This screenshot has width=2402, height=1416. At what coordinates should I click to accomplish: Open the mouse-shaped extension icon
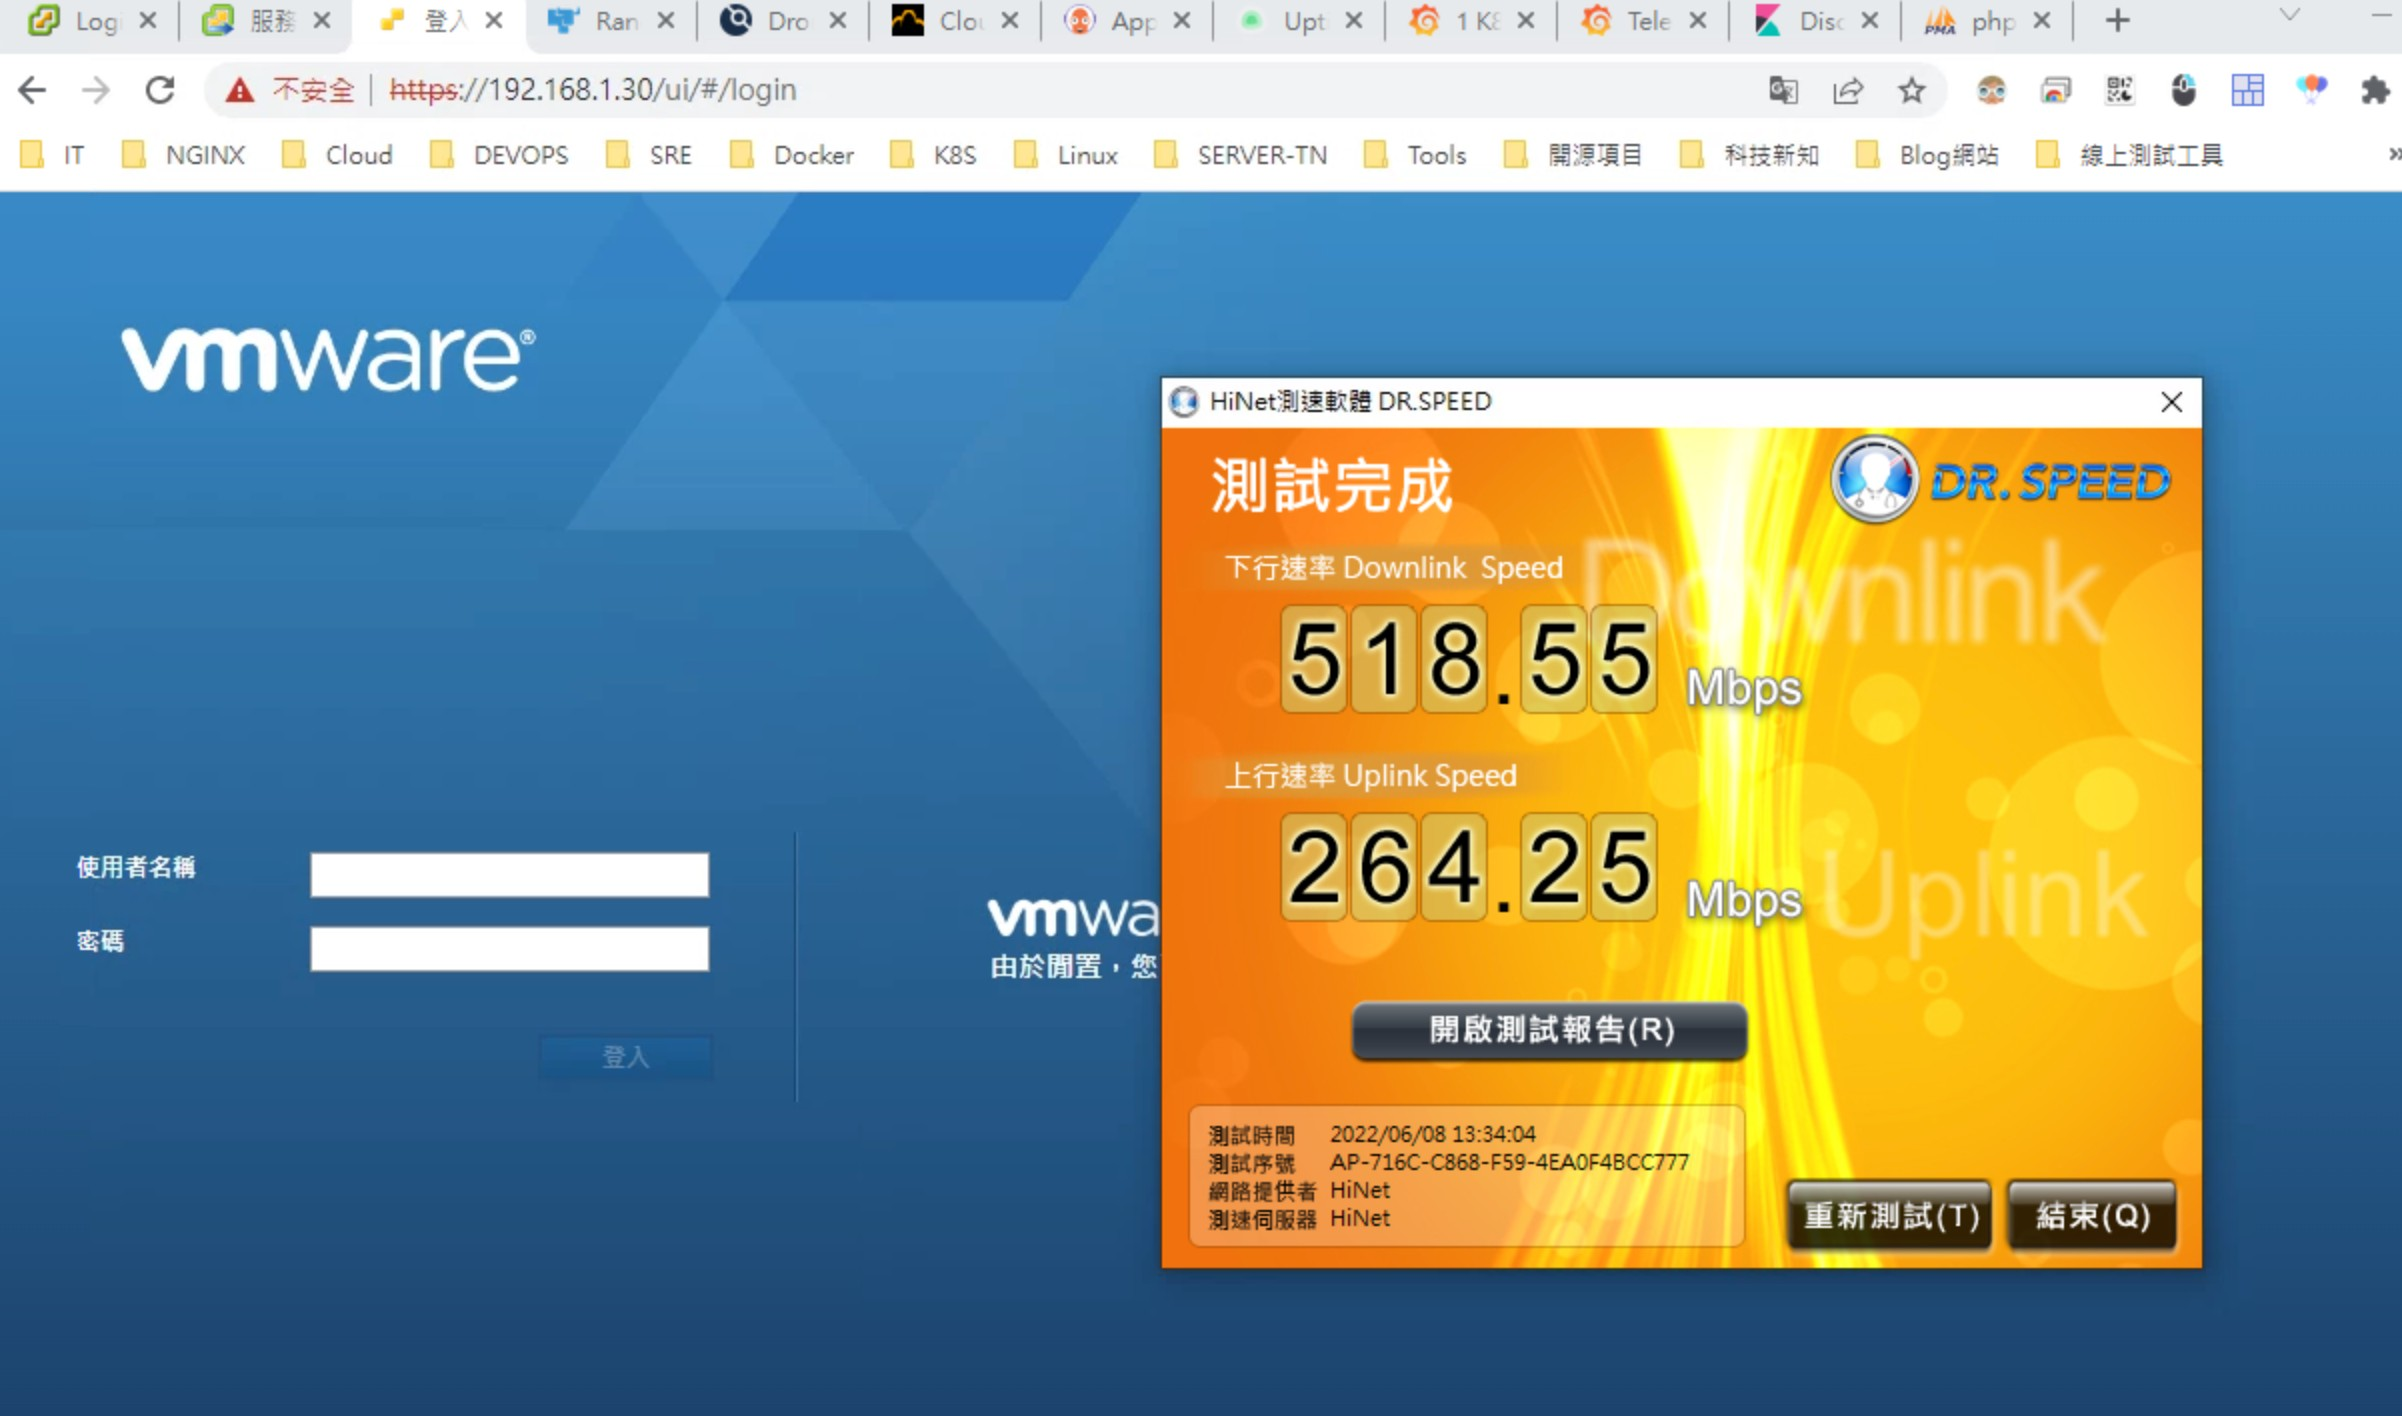[x=2183, y=90]
